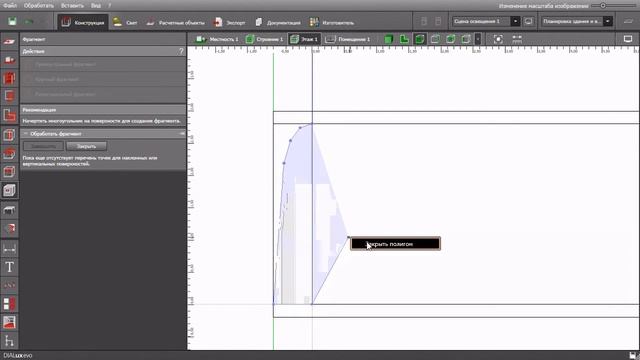Open the Вид menu
Viewport: 640px width, 360px height.
tap(96, 6)
